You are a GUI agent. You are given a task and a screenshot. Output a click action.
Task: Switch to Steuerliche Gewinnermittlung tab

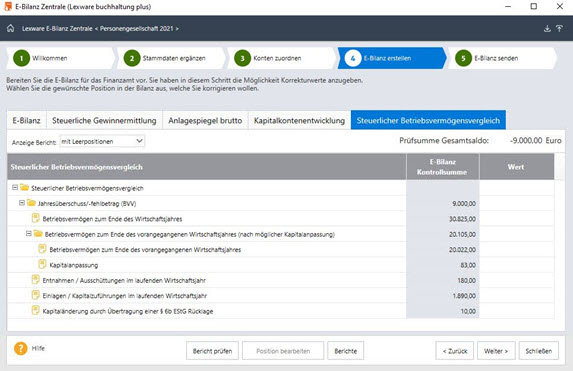click(x=104, y=121)
